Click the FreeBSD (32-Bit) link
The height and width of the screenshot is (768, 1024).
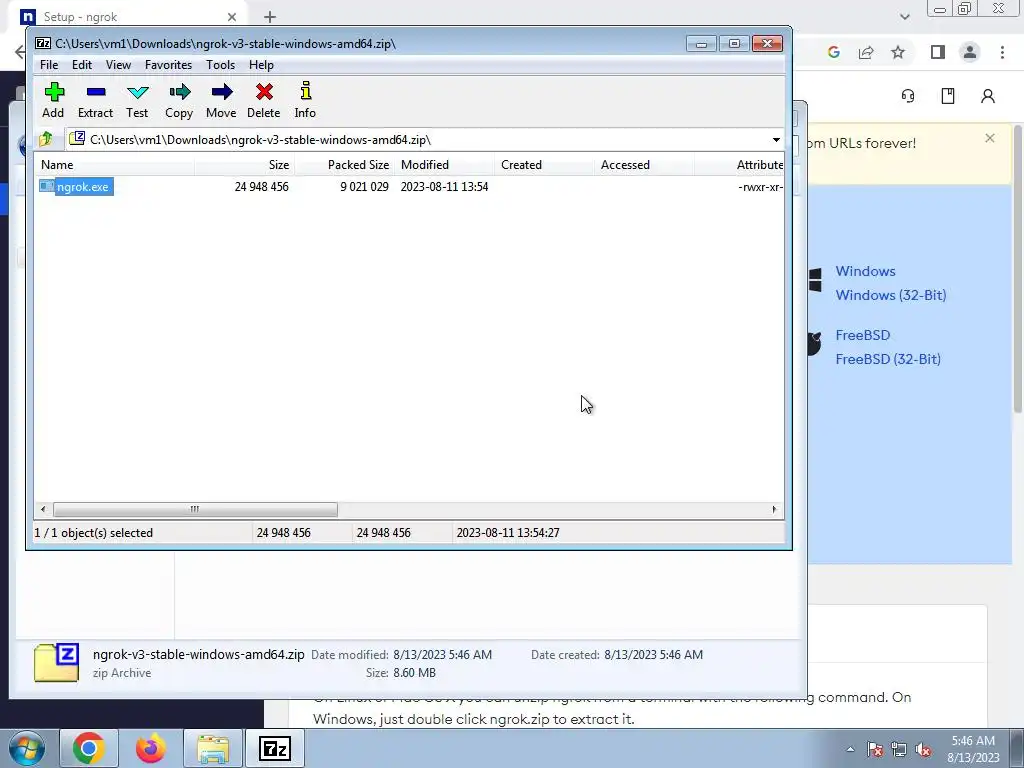pos(888,359)
